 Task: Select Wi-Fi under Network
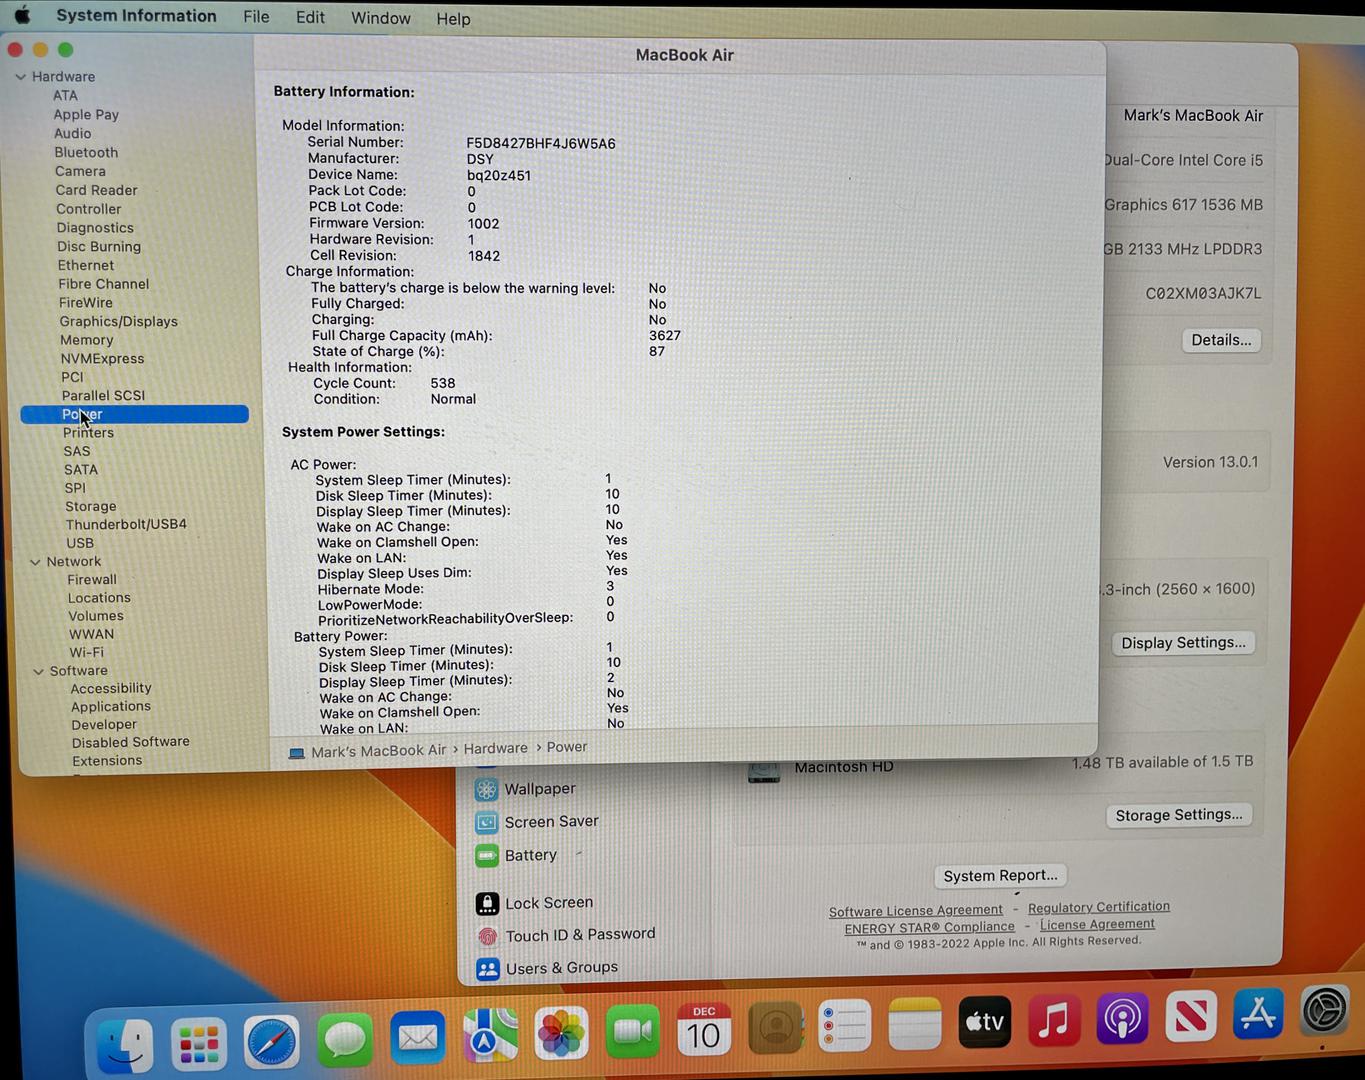[86, 652]
